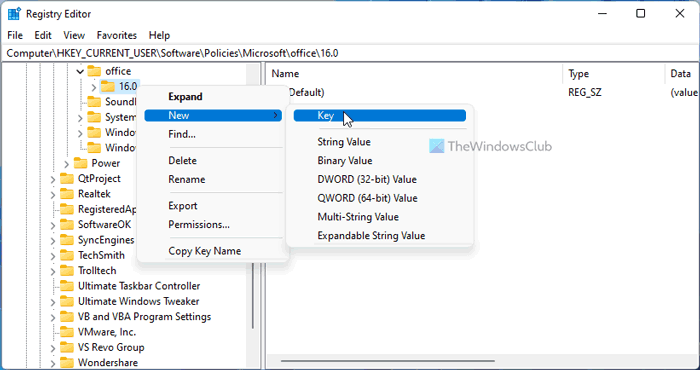700x370 pixels.
Task: Click the QtProject folder icon
Action: pos(67,179)
